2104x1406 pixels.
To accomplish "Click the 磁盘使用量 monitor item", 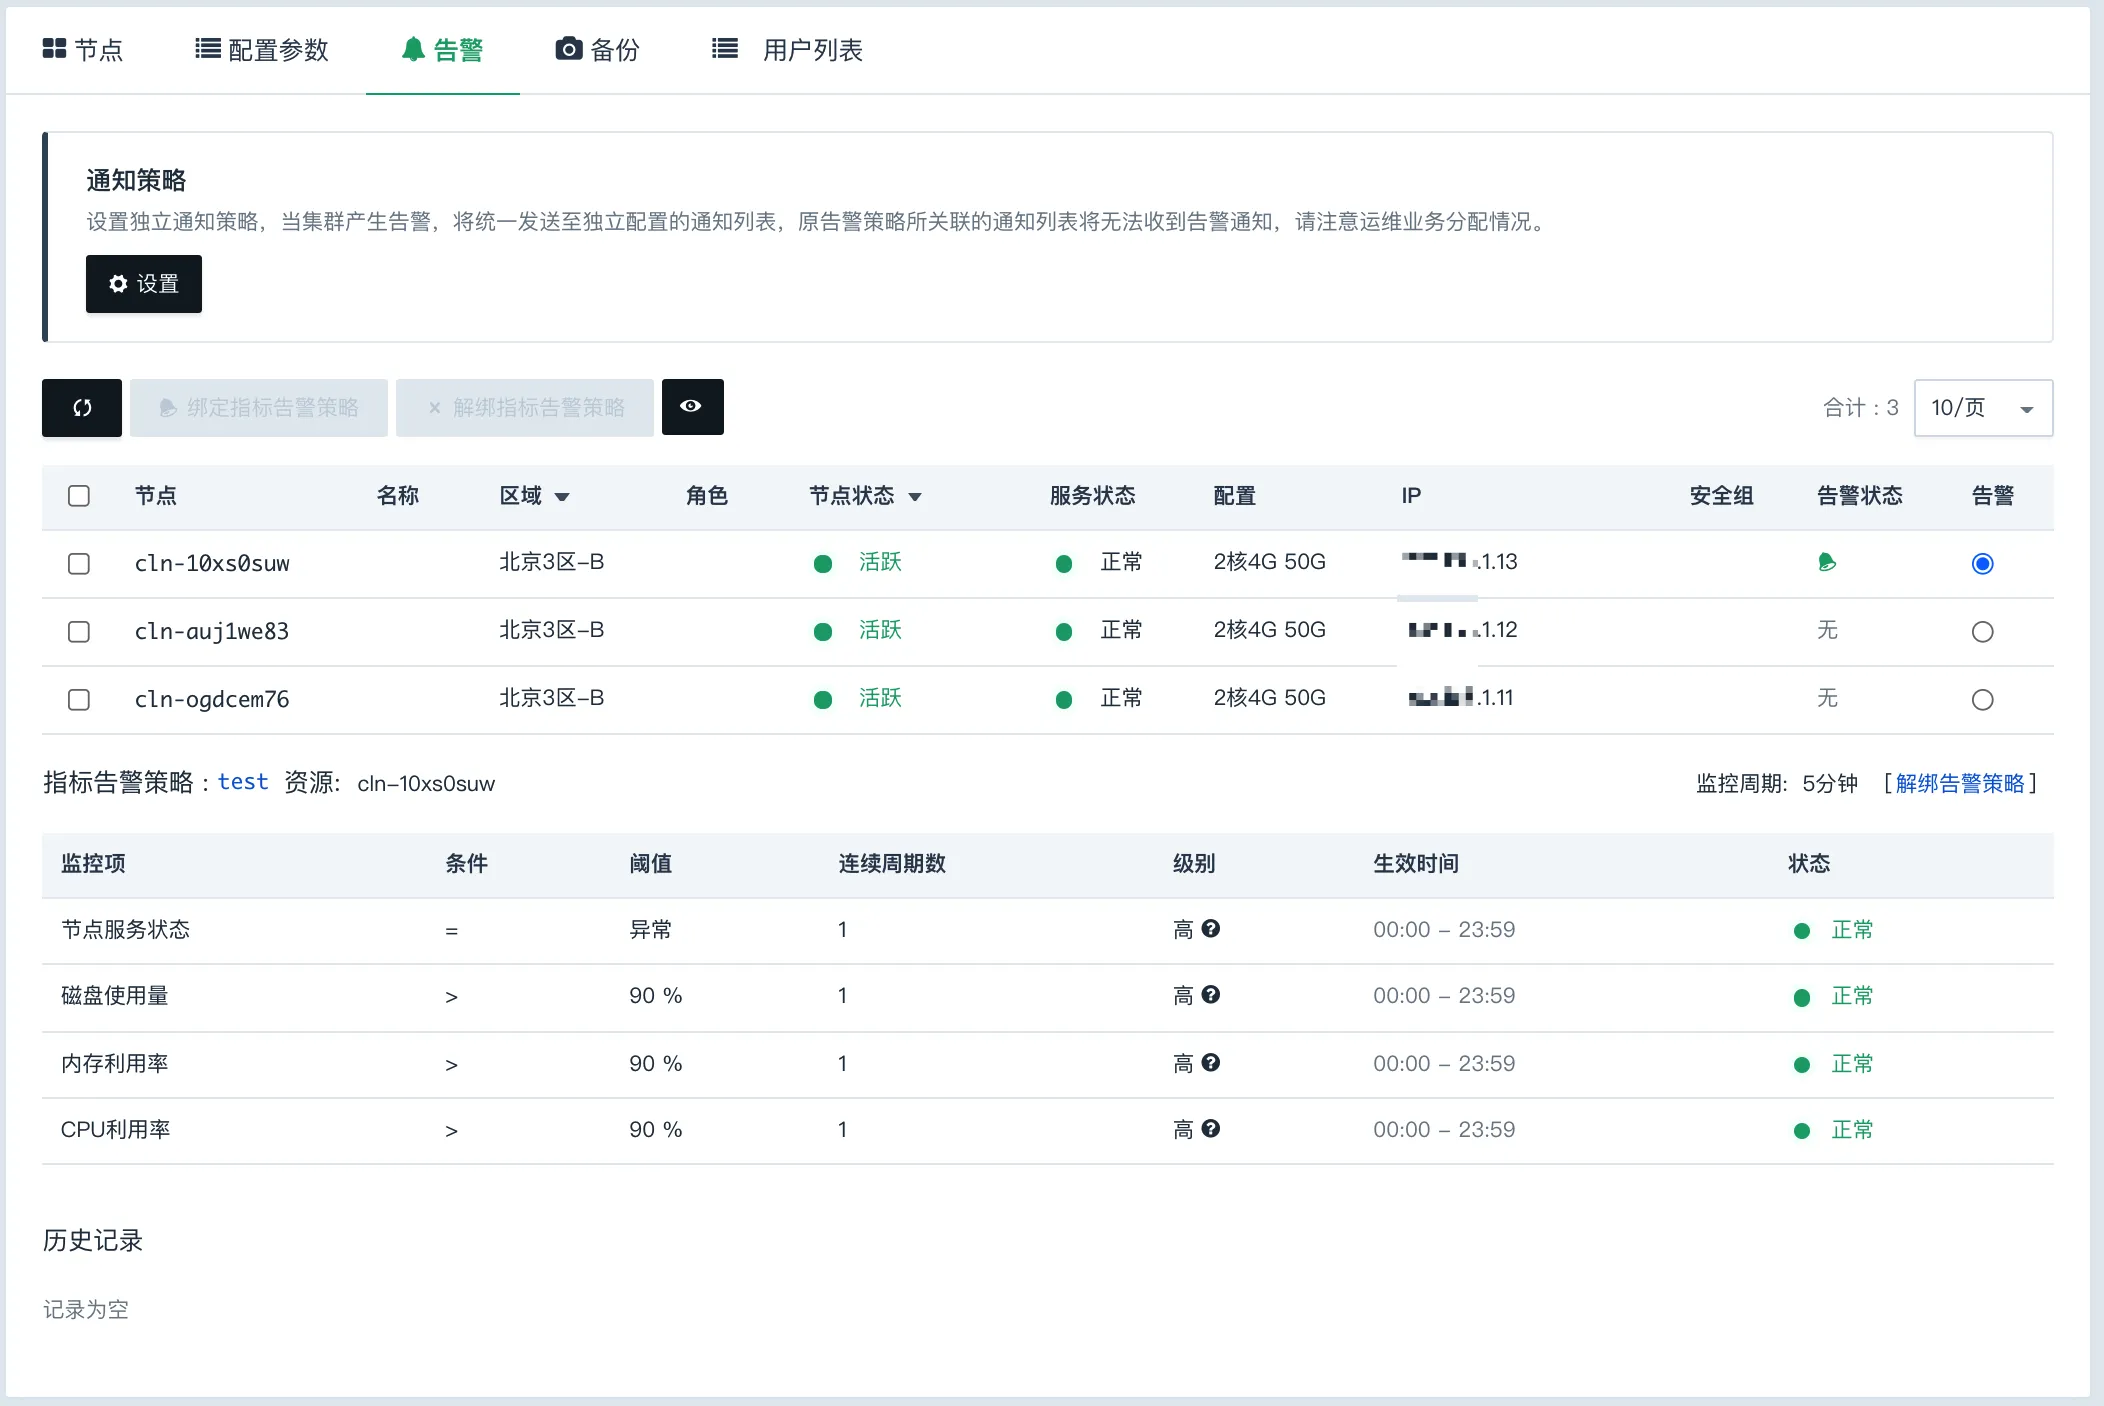I will coord(114,995).
